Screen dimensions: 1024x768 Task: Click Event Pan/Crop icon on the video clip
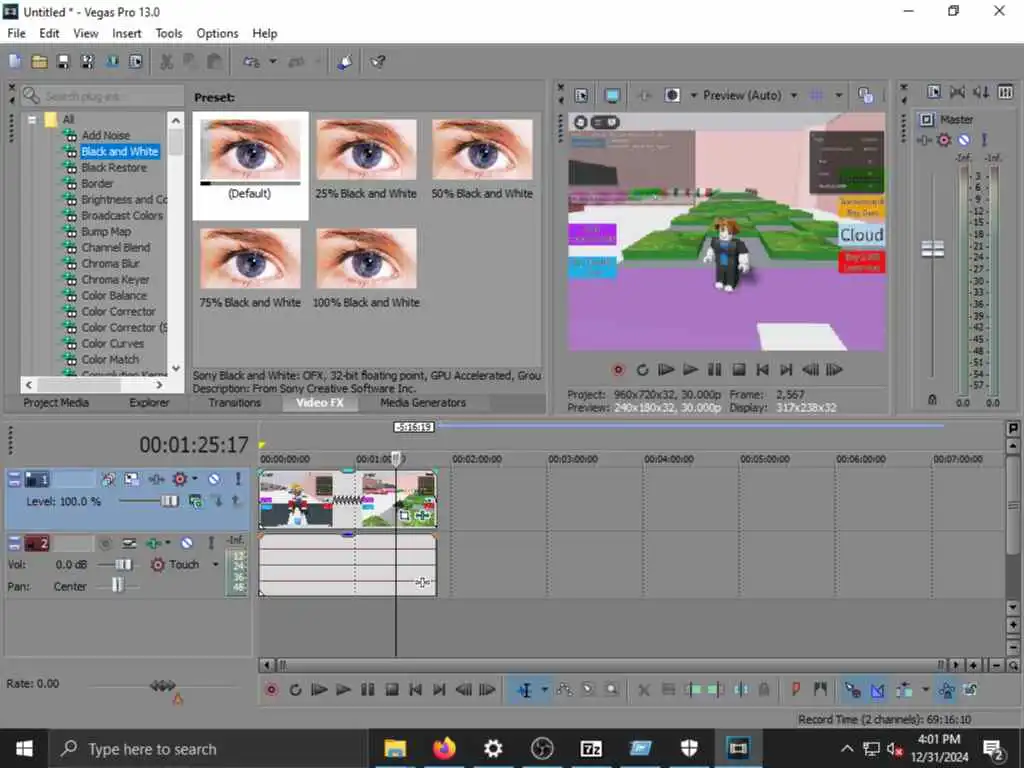click(405, 516)
